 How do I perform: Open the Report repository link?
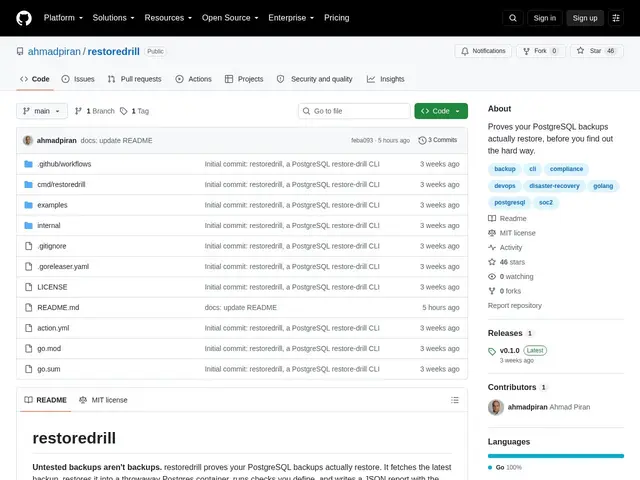[515, 306]
